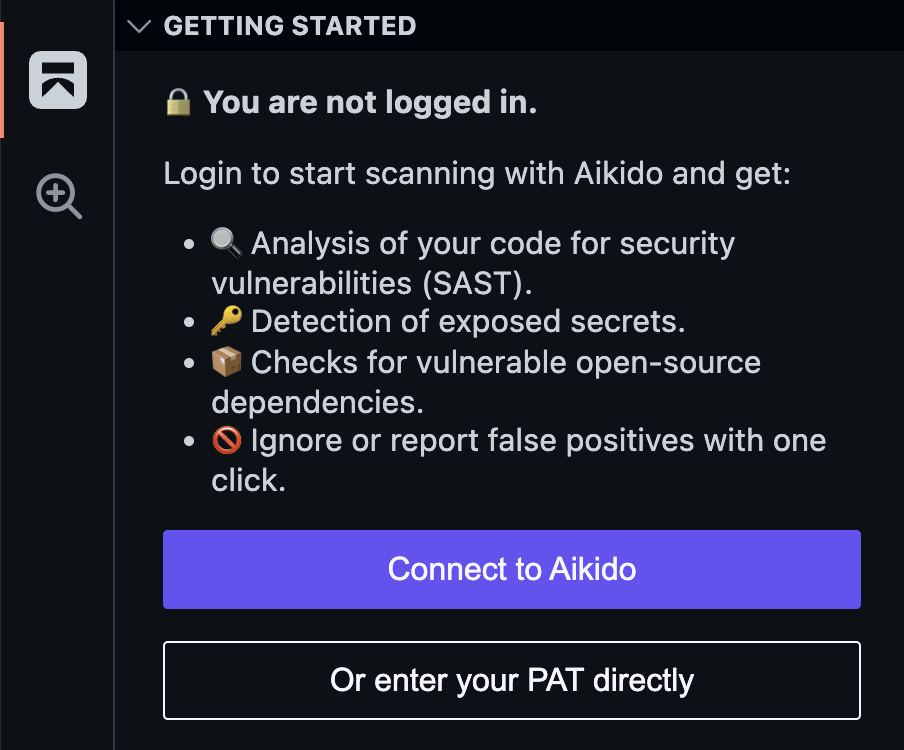Open the Aikido view in activity bar
Image resolution: width=904 pixels, height=750 pixels.
pos(58,80)
